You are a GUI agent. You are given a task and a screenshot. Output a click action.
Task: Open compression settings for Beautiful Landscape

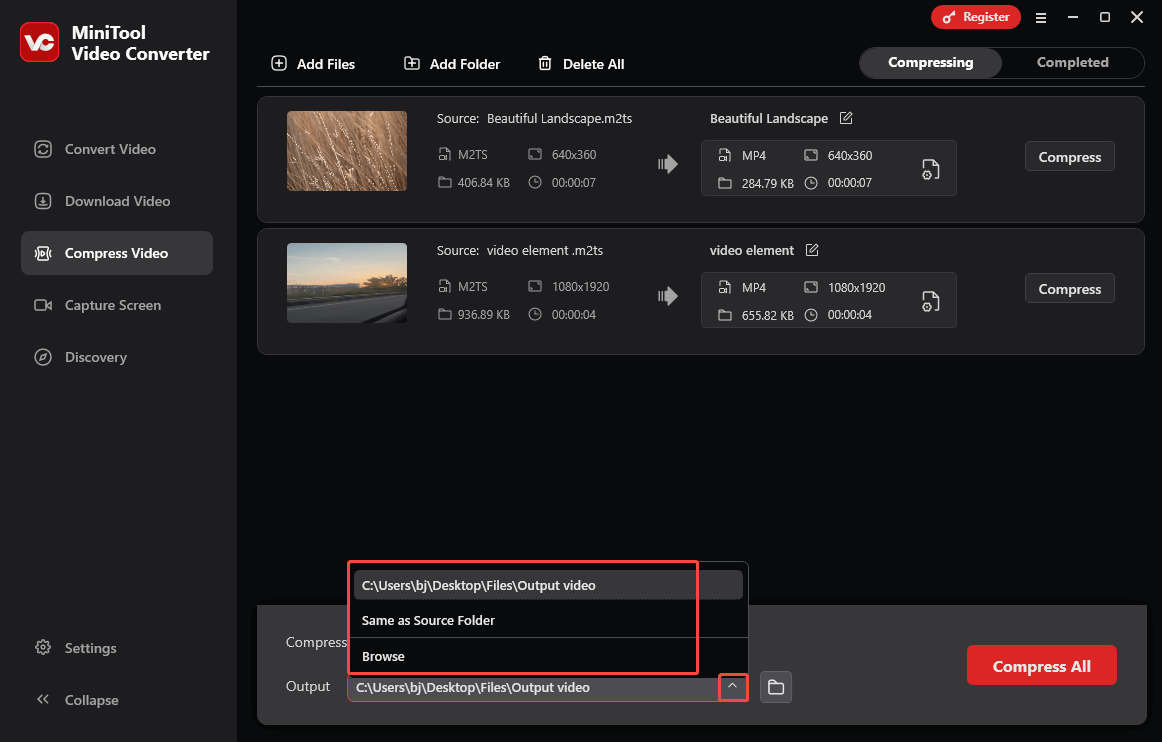pos(930,169)
